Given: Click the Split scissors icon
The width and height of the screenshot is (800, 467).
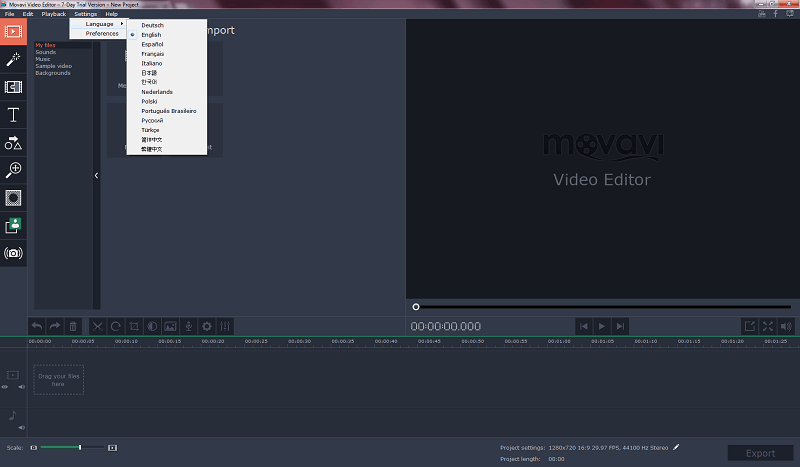Looking at the screenshot, I should [97, 326].
